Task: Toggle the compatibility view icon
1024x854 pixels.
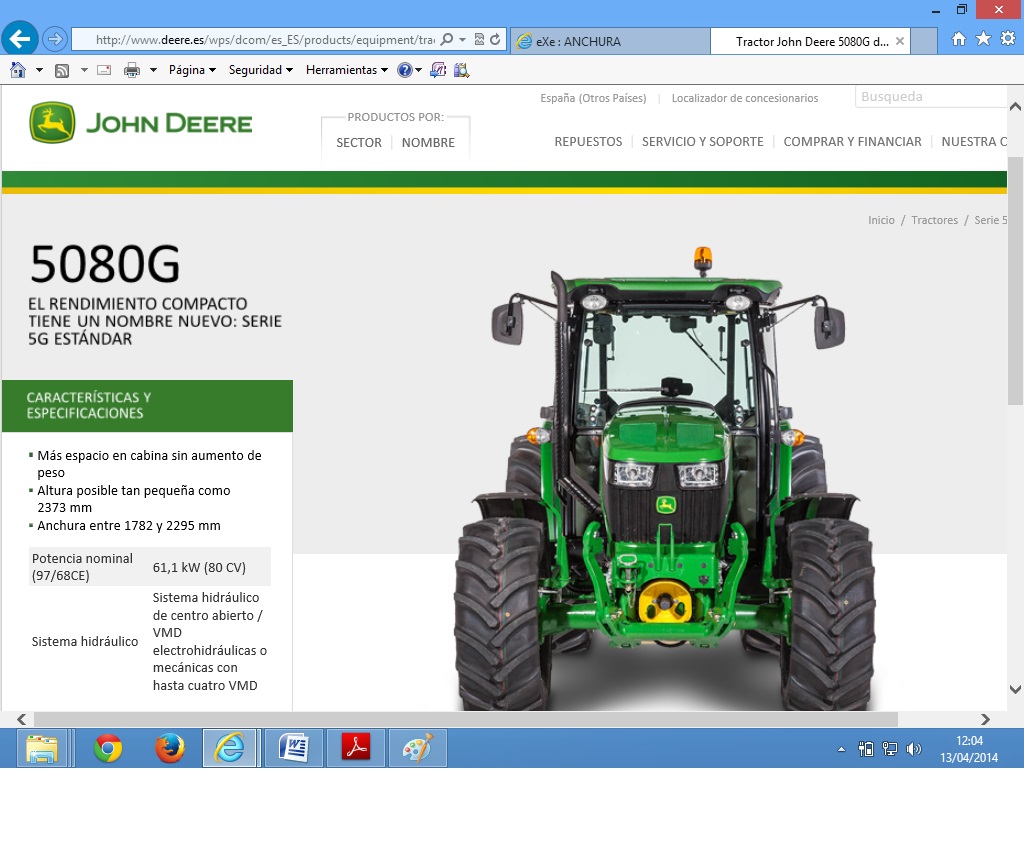Action: (479, 39)
